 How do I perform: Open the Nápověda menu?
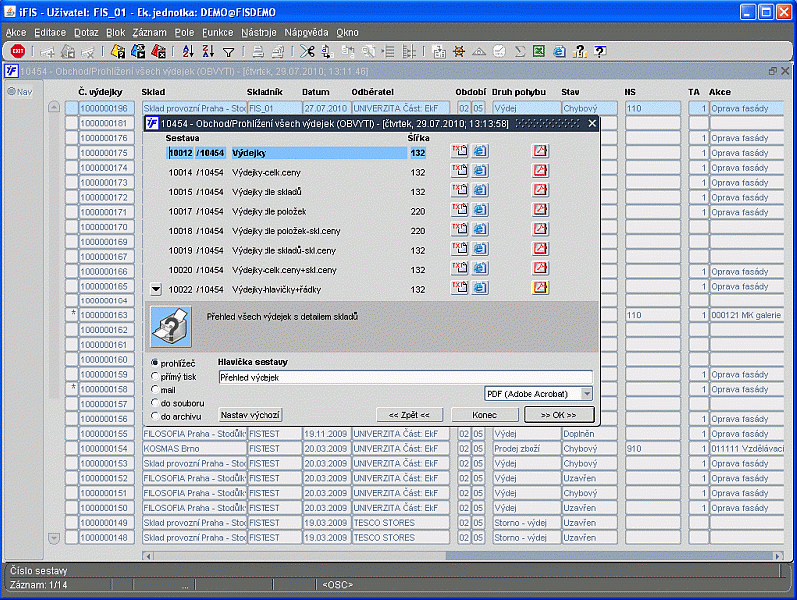coord(306,33)
